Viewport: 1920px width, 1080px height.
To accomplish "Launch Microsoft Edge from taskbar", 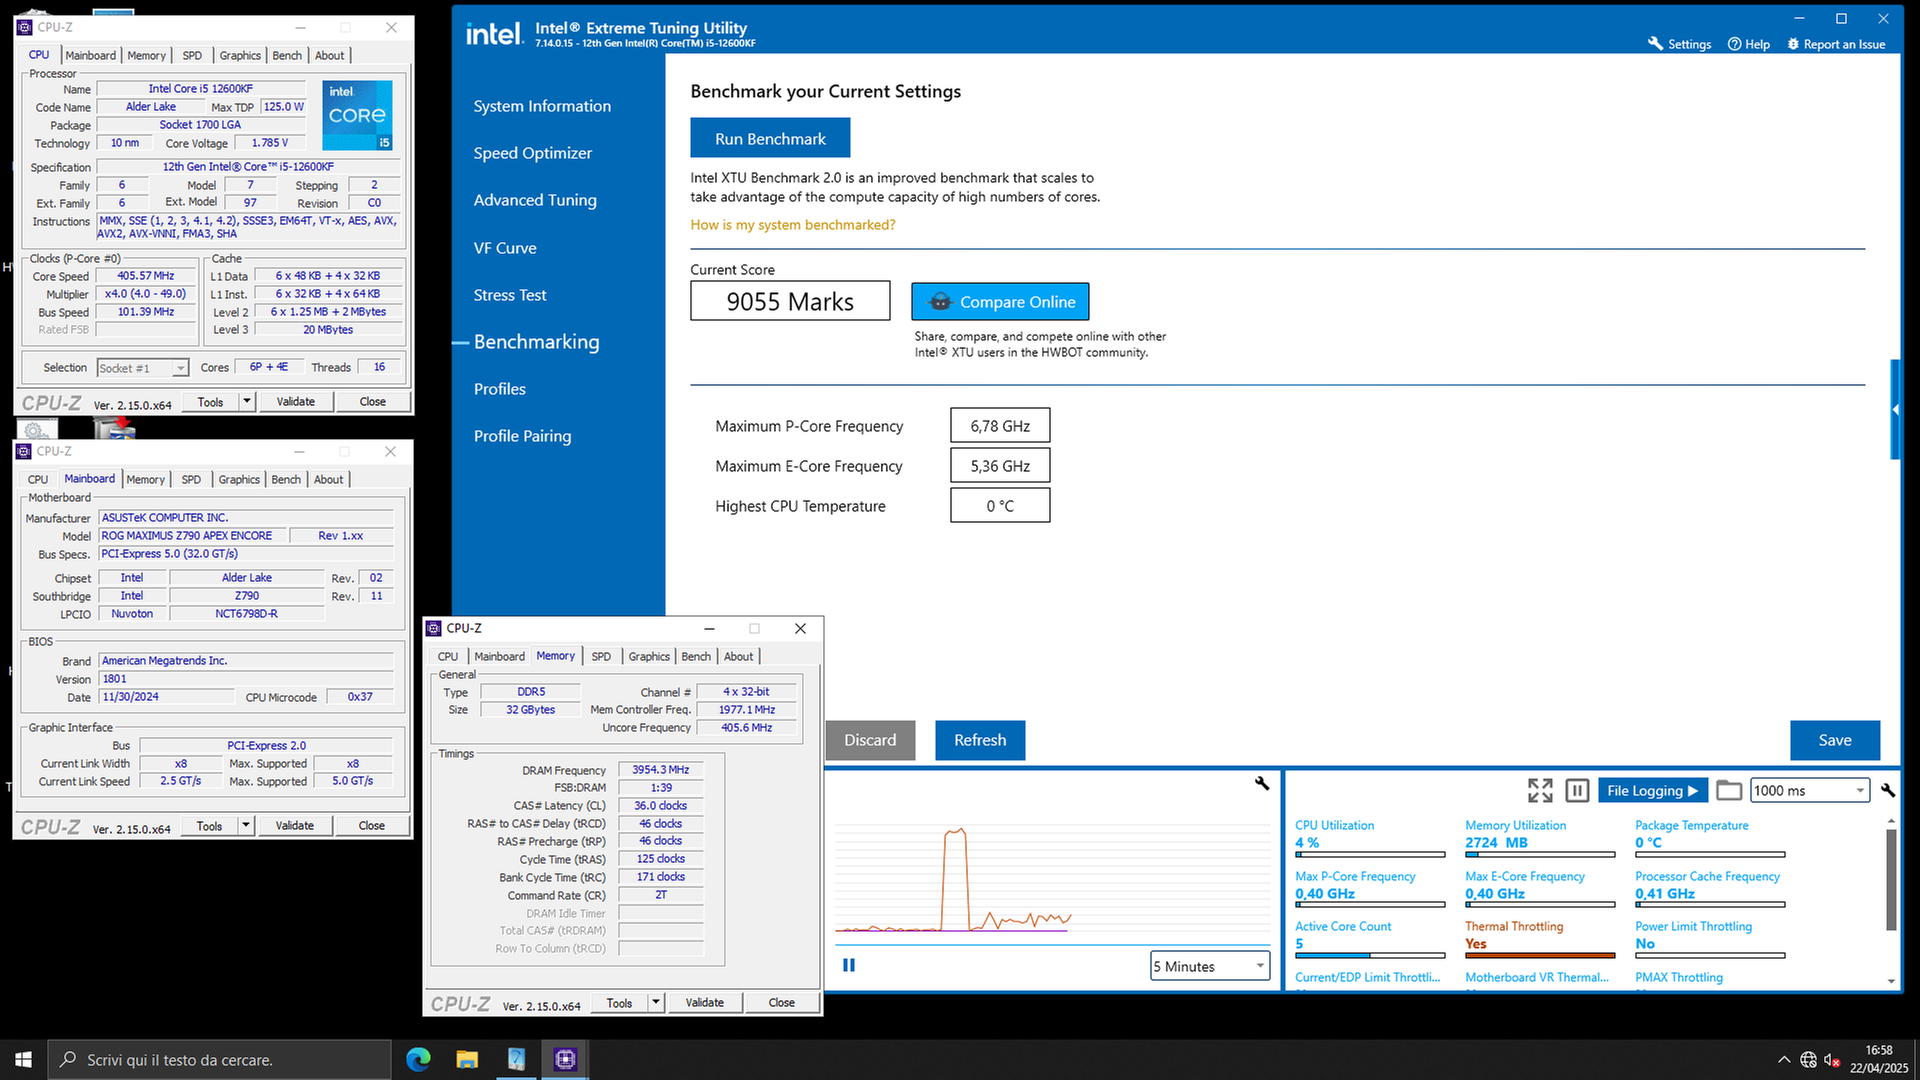I will 418,1059.
